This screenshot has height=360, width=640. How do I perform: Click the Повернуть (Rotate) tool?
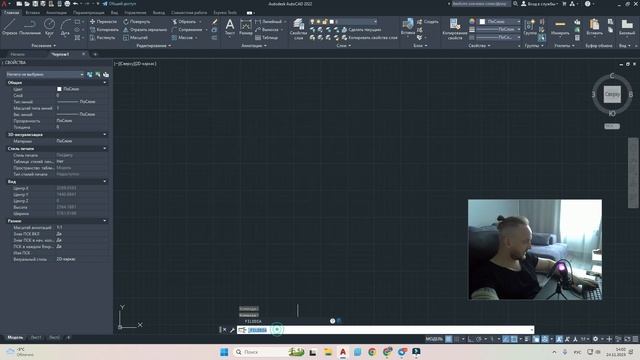coord(137,21)
